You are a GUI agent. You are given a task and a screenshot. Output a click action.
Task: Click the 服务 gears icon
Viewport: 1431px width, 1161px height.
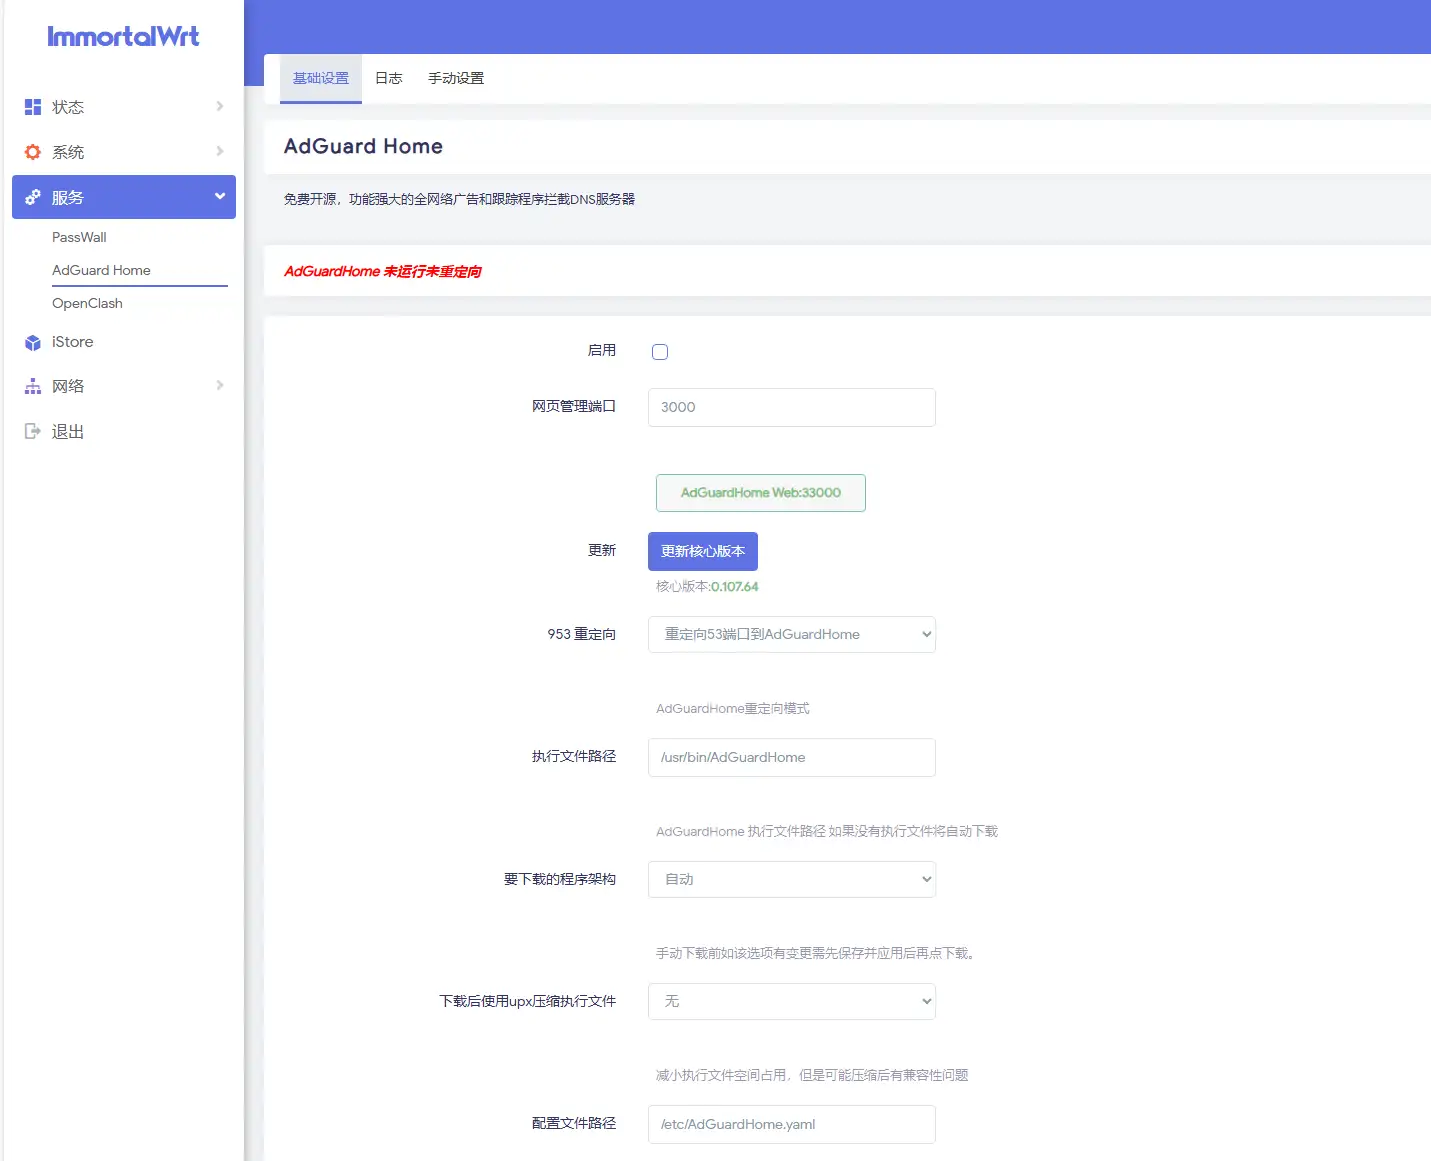point(33,197)
